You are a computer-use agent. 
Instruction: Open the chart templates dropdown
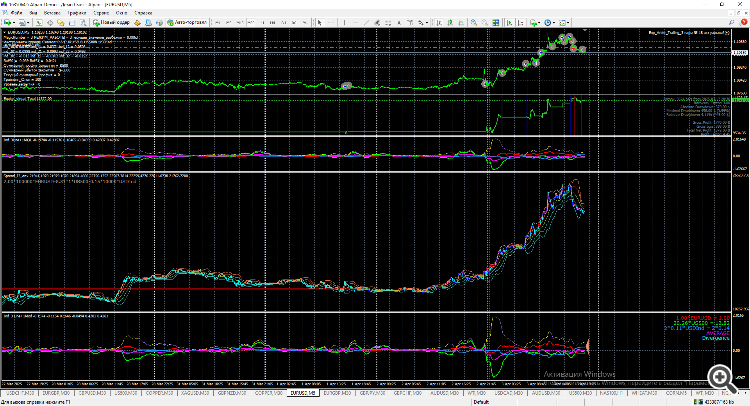point(564,22)
